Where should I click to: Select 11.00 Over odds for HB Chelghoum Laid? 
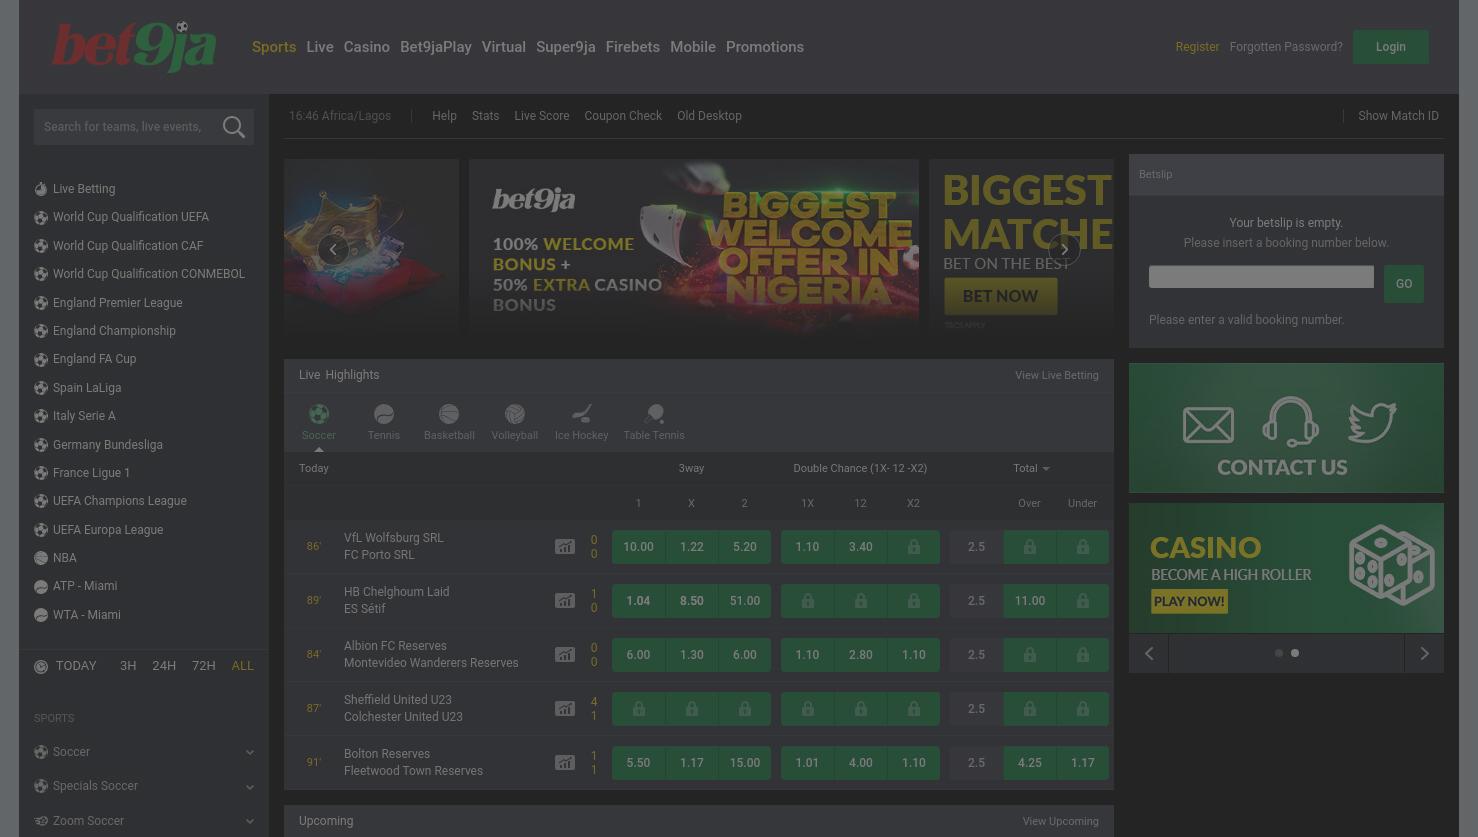pyautogui.click(x=1029, y=601)
